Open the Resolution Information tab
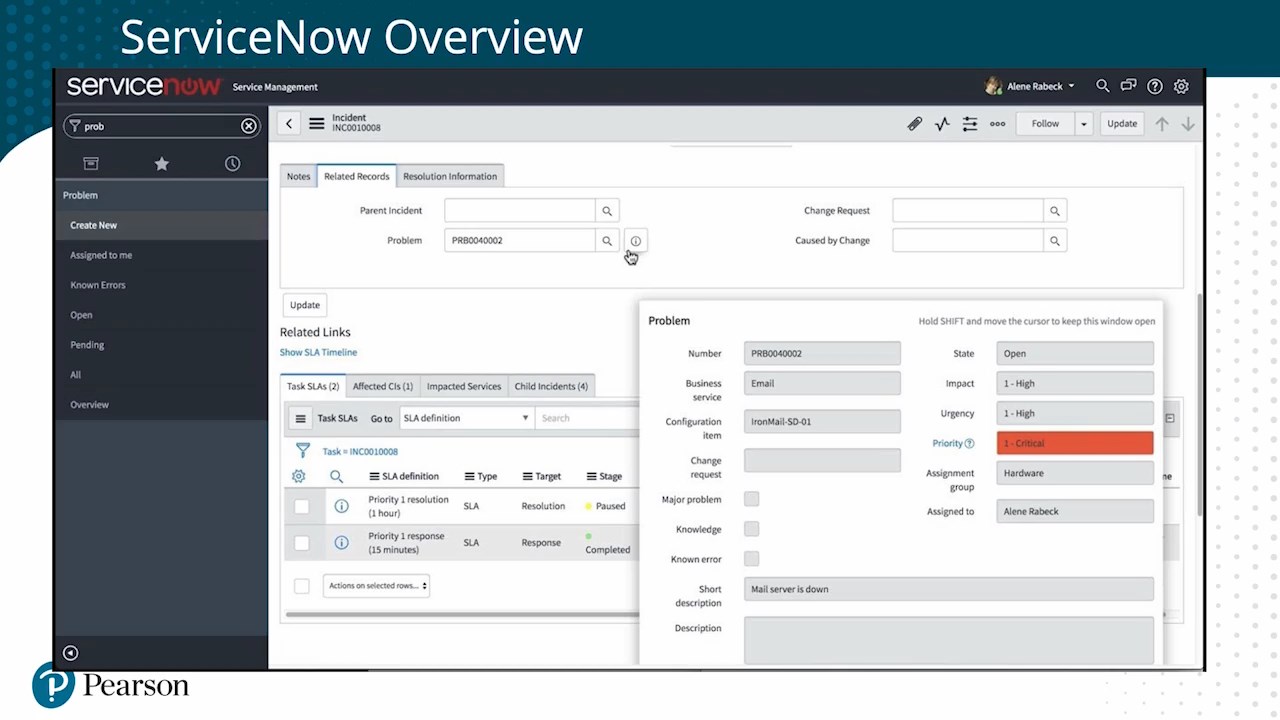The width and height of the screenshot is (1280, 720). click(450, 177)
